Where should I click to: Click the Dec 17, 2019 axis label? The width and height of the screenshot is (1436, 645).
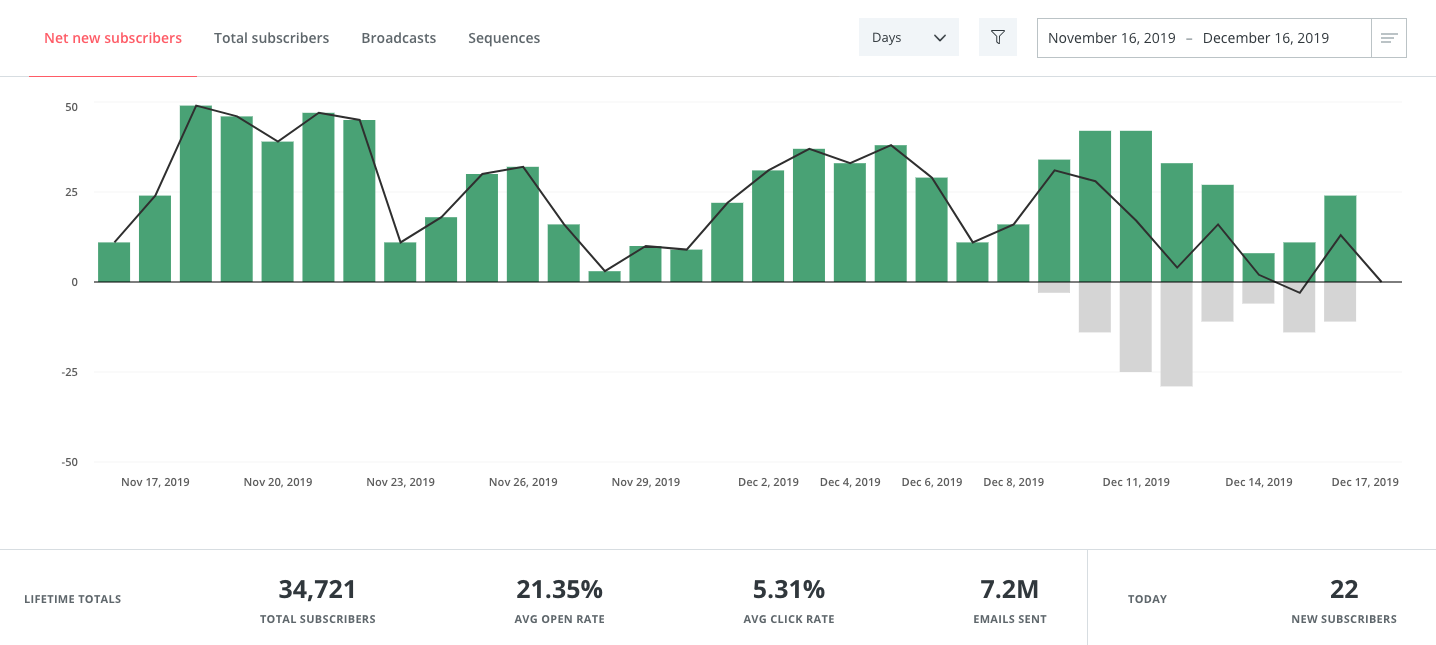pyautogui.click(x=1365, y=482)
